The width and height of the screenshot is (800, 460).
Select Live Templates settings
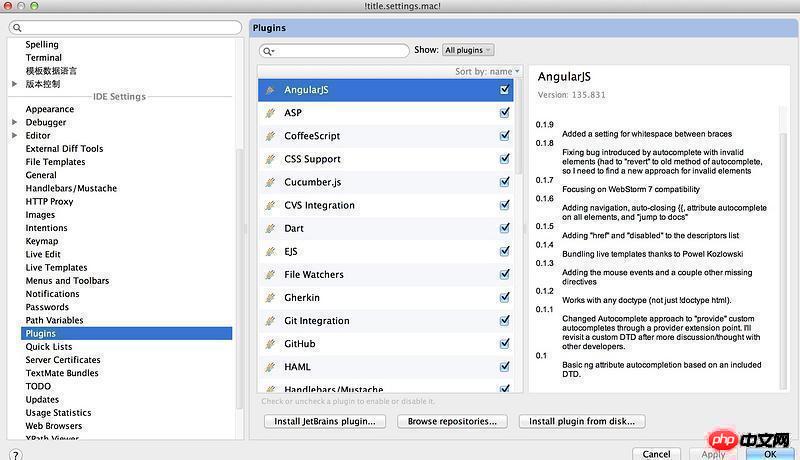click(x=56, y=268)
